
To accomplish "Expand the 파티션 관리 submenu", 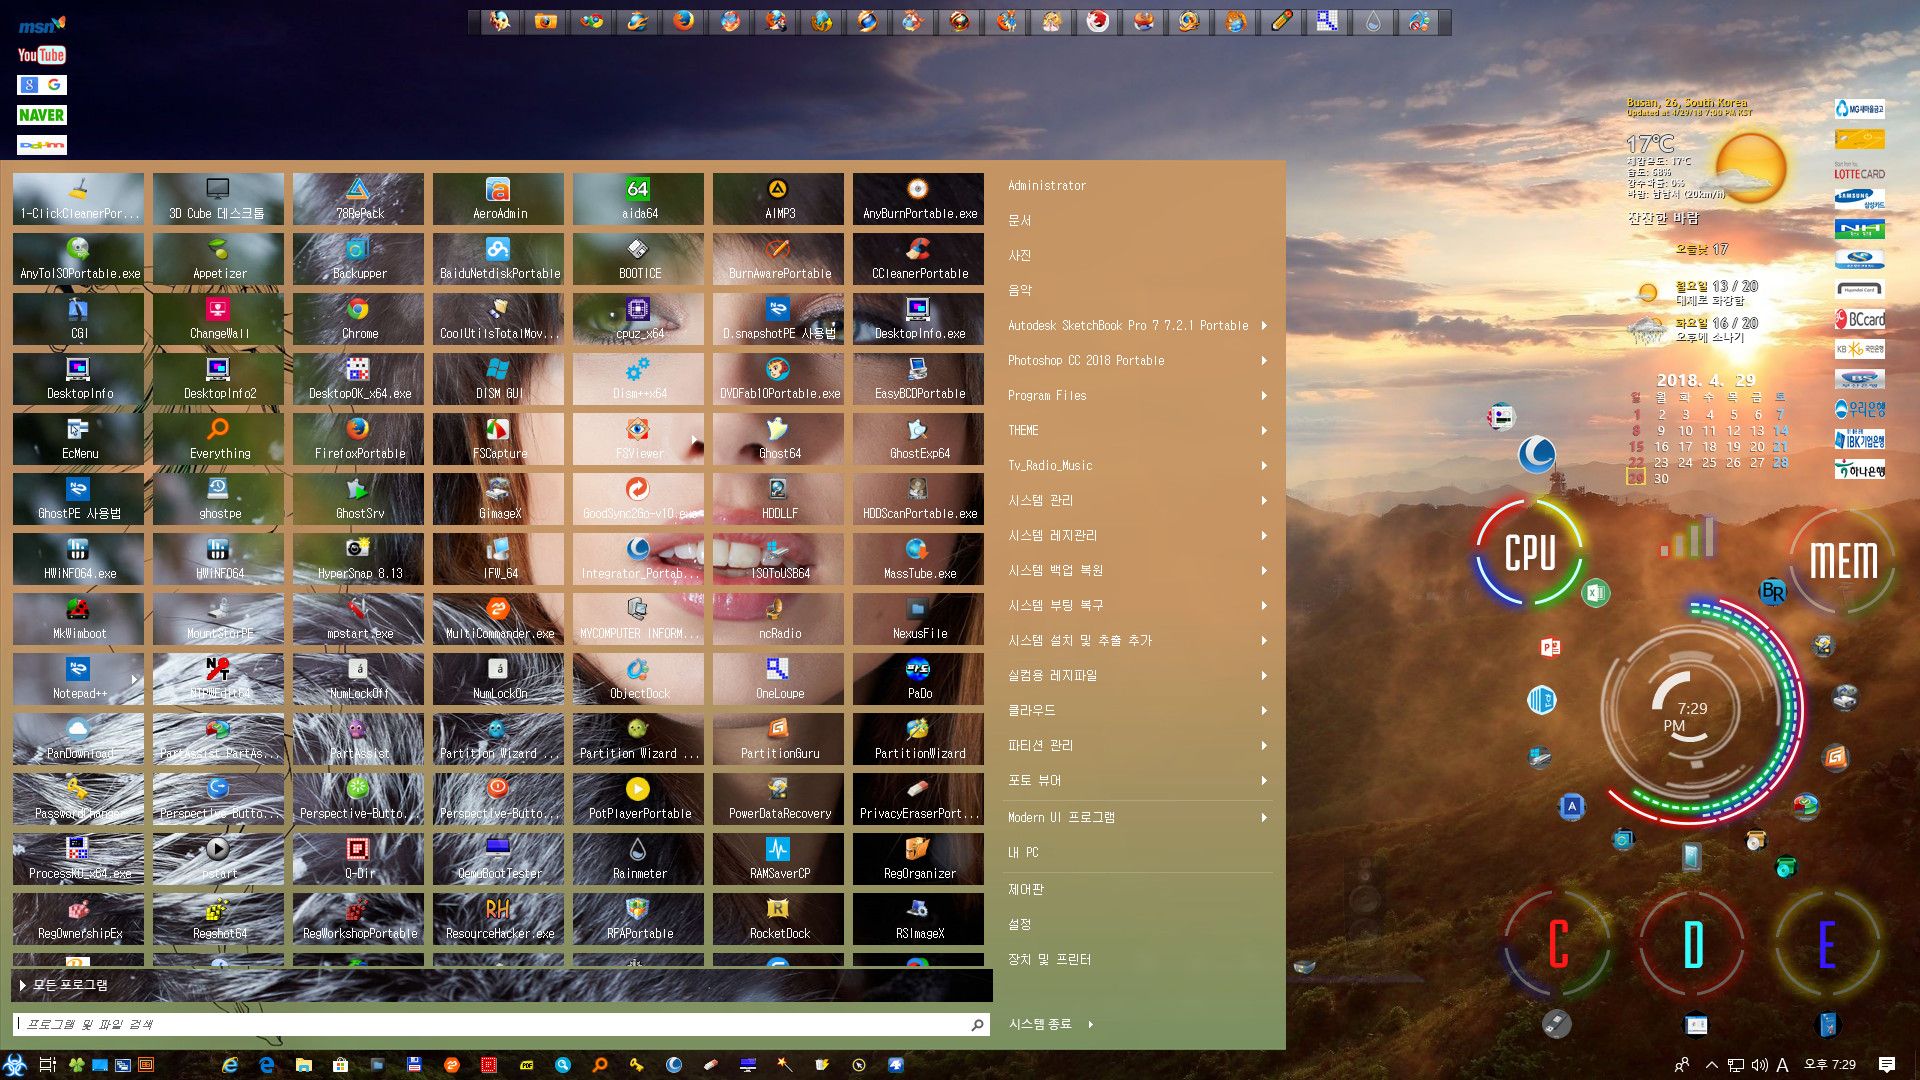I will pos(1138,745).
